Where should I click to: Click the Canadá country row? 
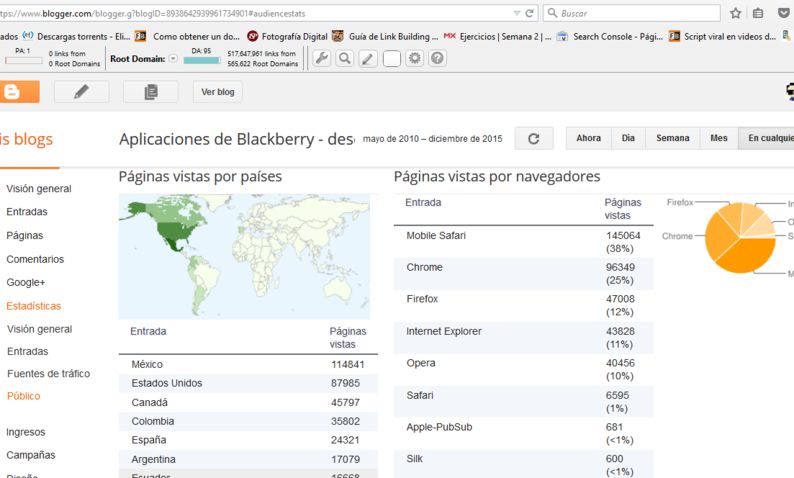coord(248,402)
